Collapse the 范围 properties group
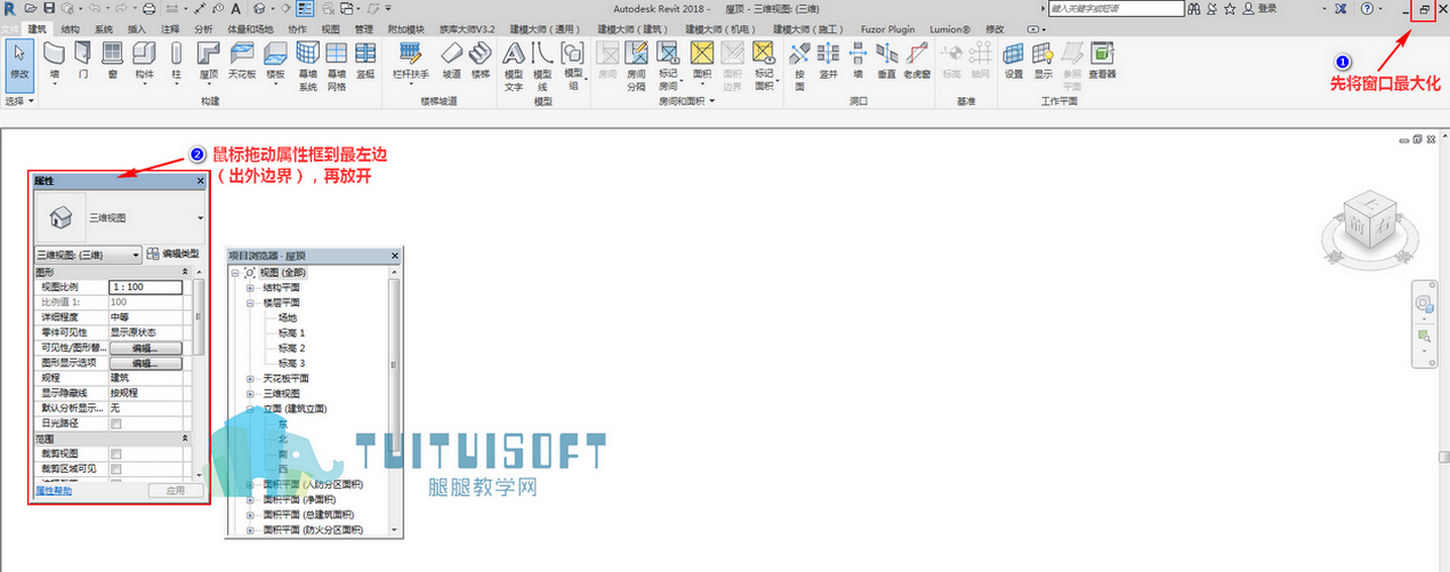The width and height of the screenshot is (1450, 572). [x=184, y=439]
